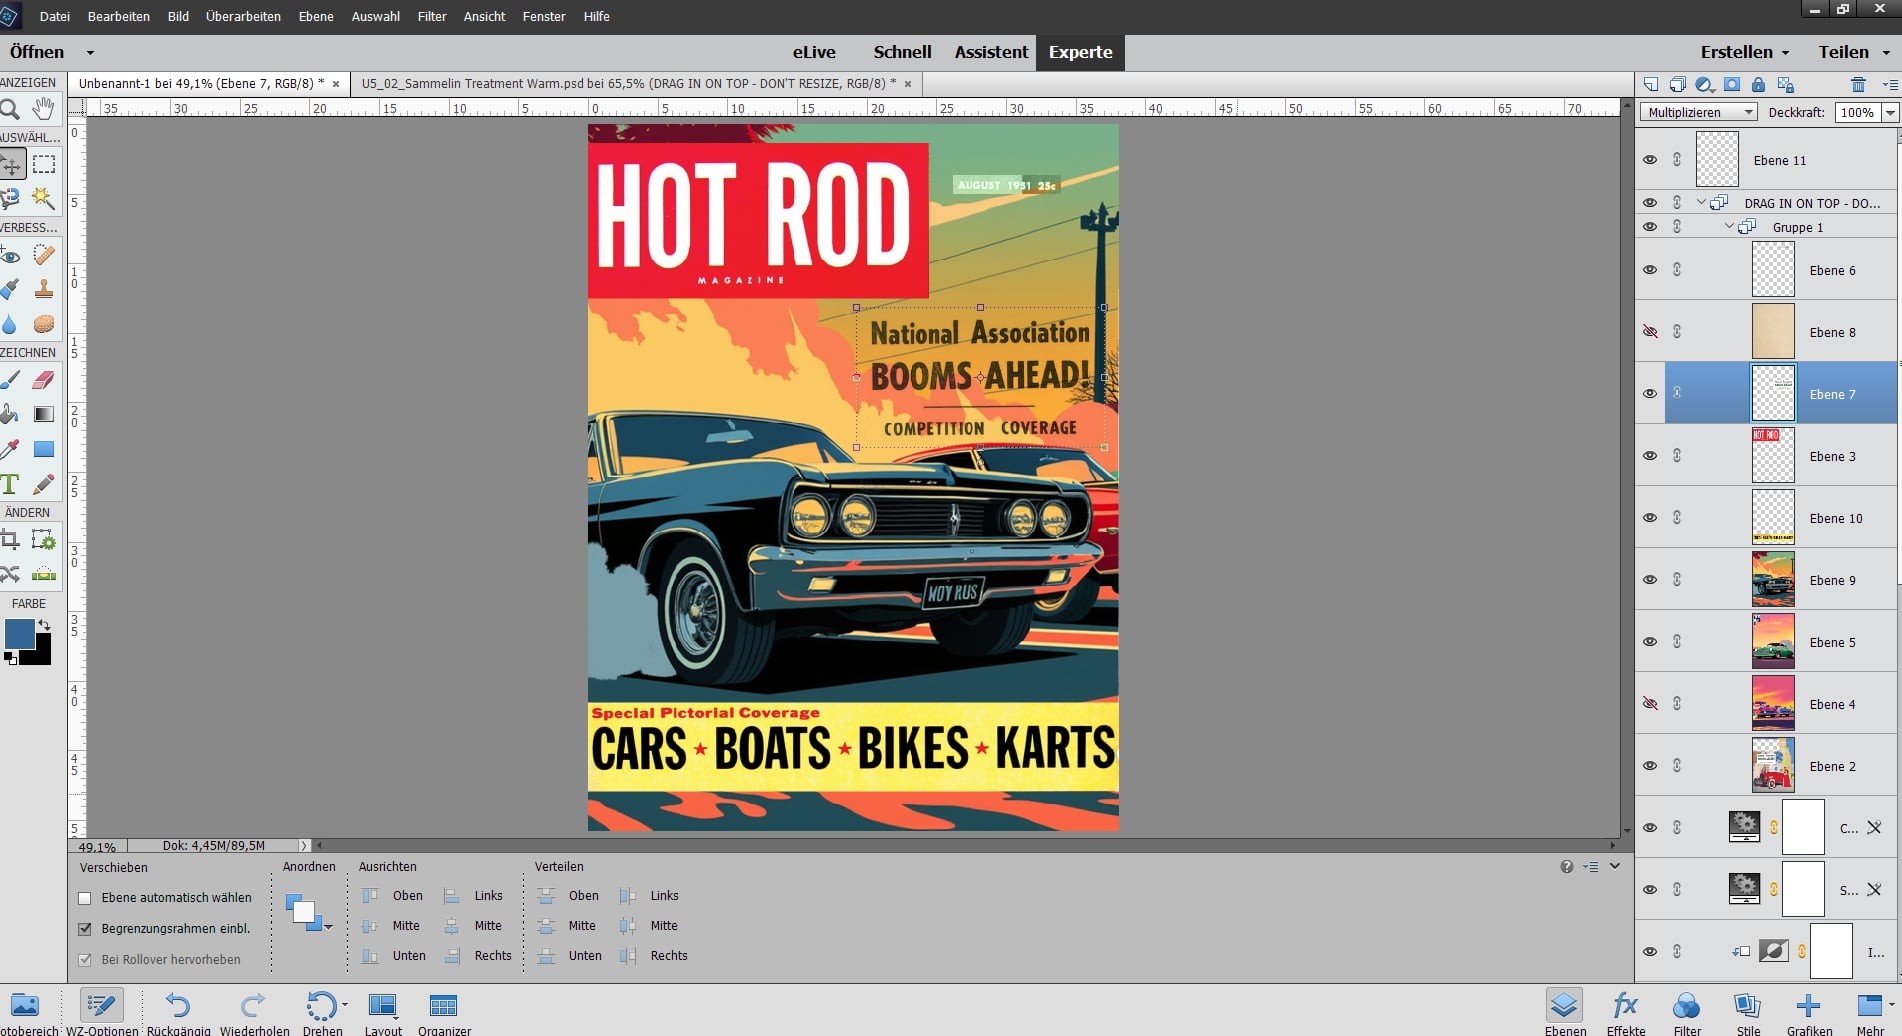The width and height of the screenshot is (1902, 1036).
Task: Select the Spot Healing bandage tool
Action: [x=43, y=255]
